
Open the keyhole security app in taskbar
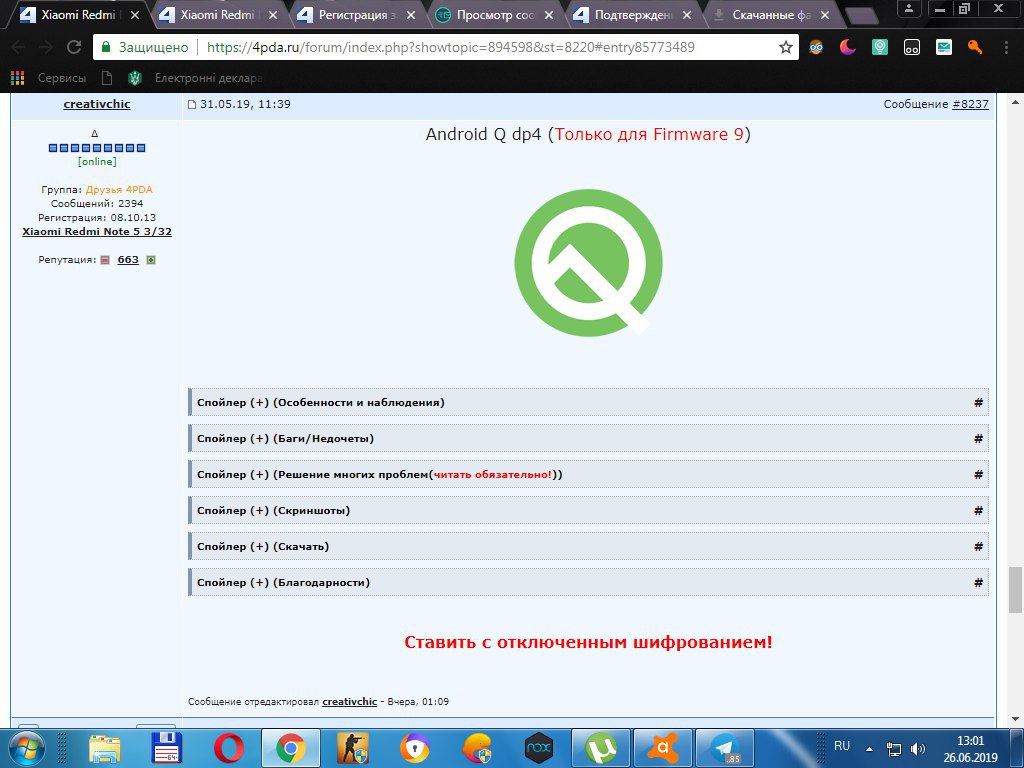coord(415,748)
